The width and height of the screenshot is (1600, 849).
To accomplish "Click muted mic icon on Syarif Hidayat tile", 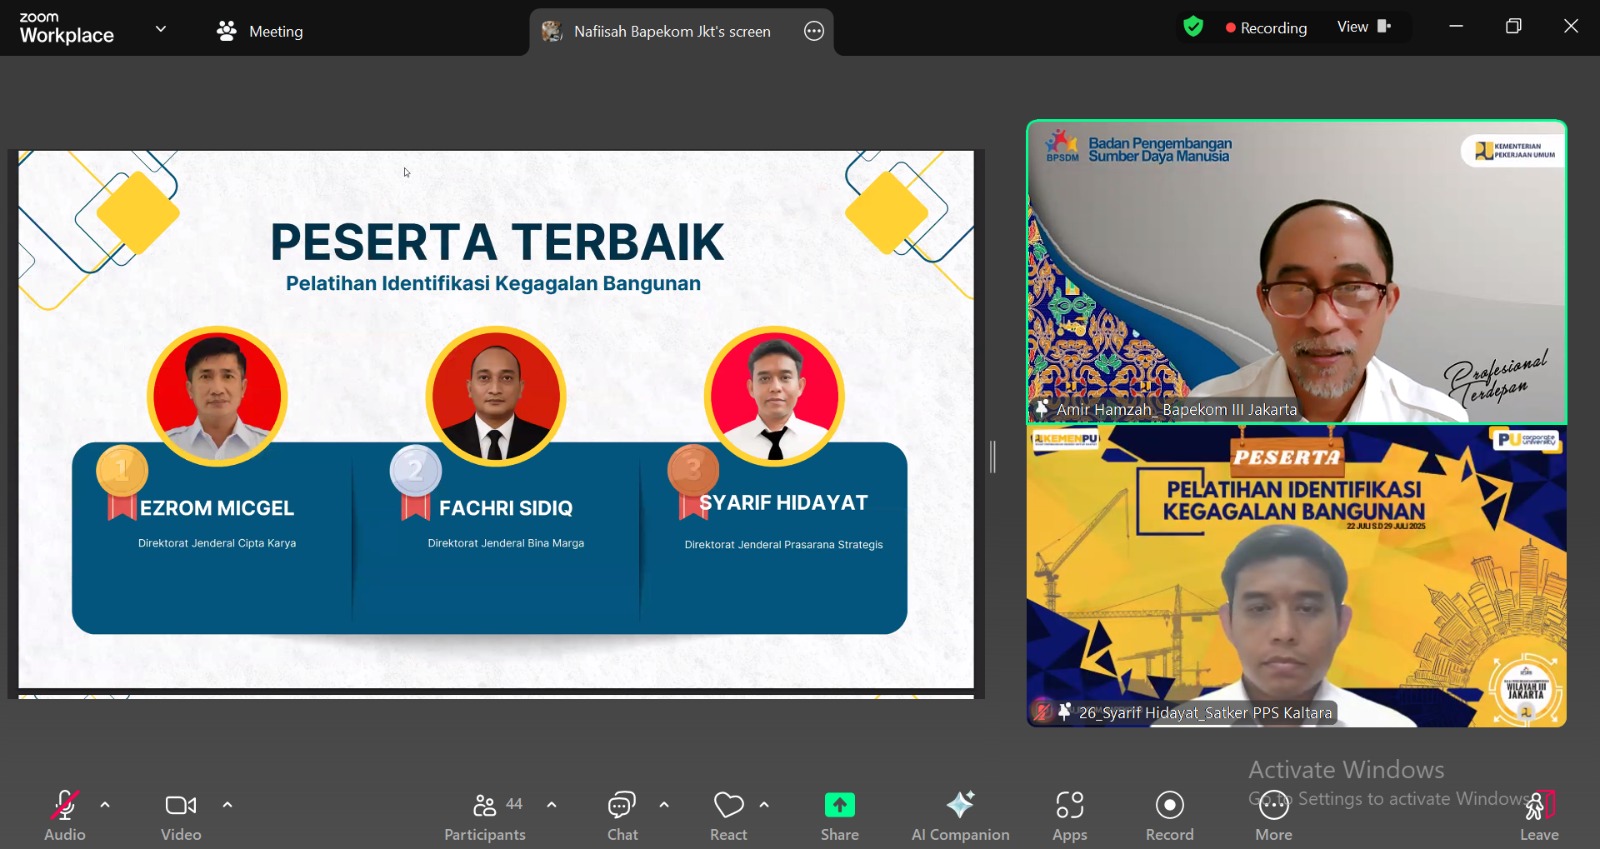I will [1042, 712].
